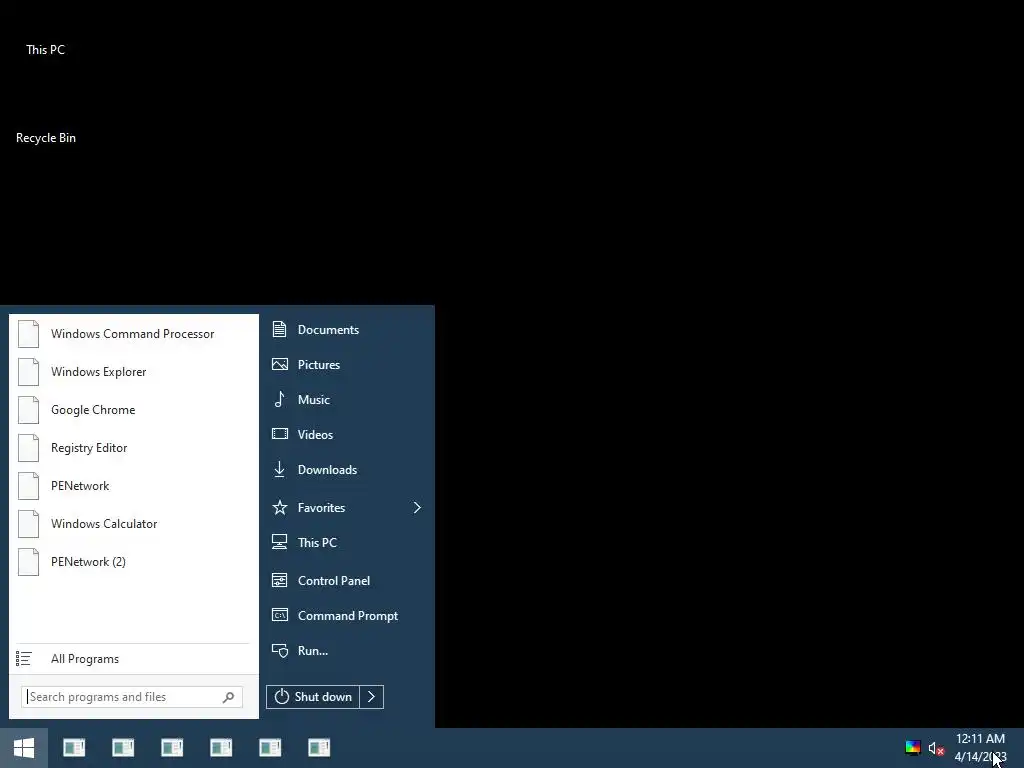Launch Google Chrome from the programs list
The width and height of the screenshot is (1024, 768).
(134, 409)
